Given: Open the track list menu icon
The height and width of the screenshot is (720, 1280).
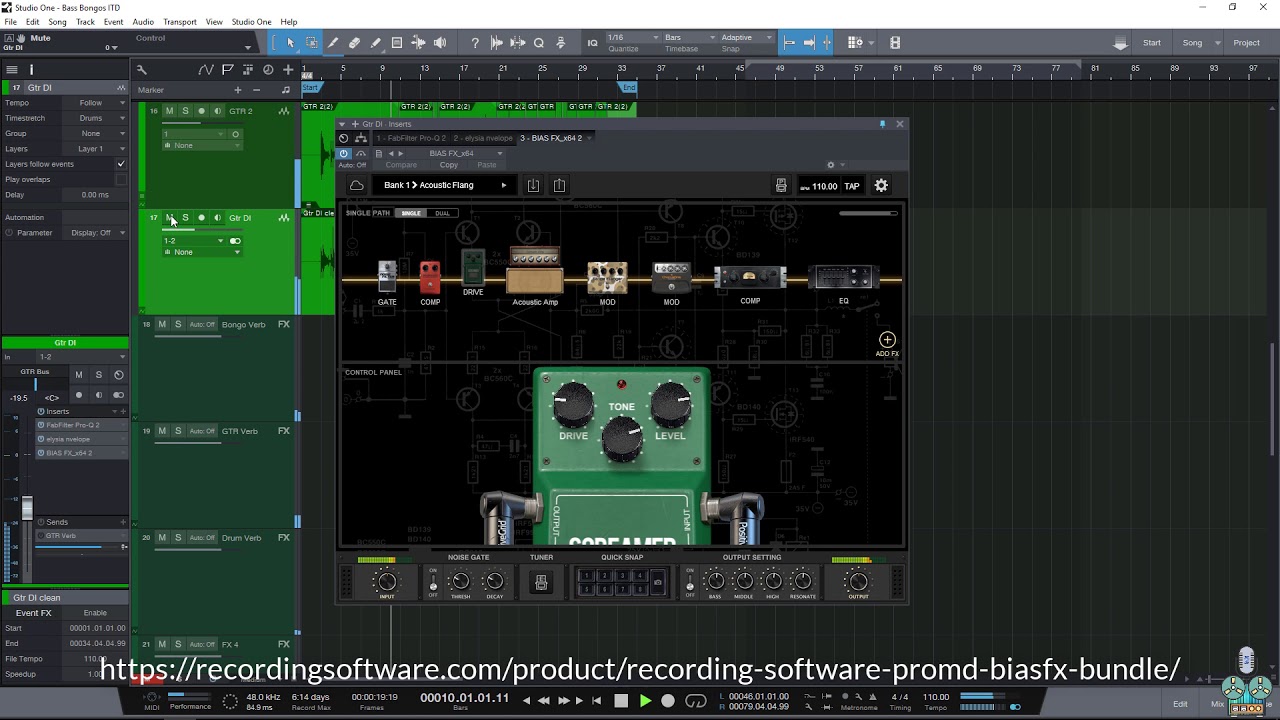Looking at the screenshot, I should click(x=12, y=69).
